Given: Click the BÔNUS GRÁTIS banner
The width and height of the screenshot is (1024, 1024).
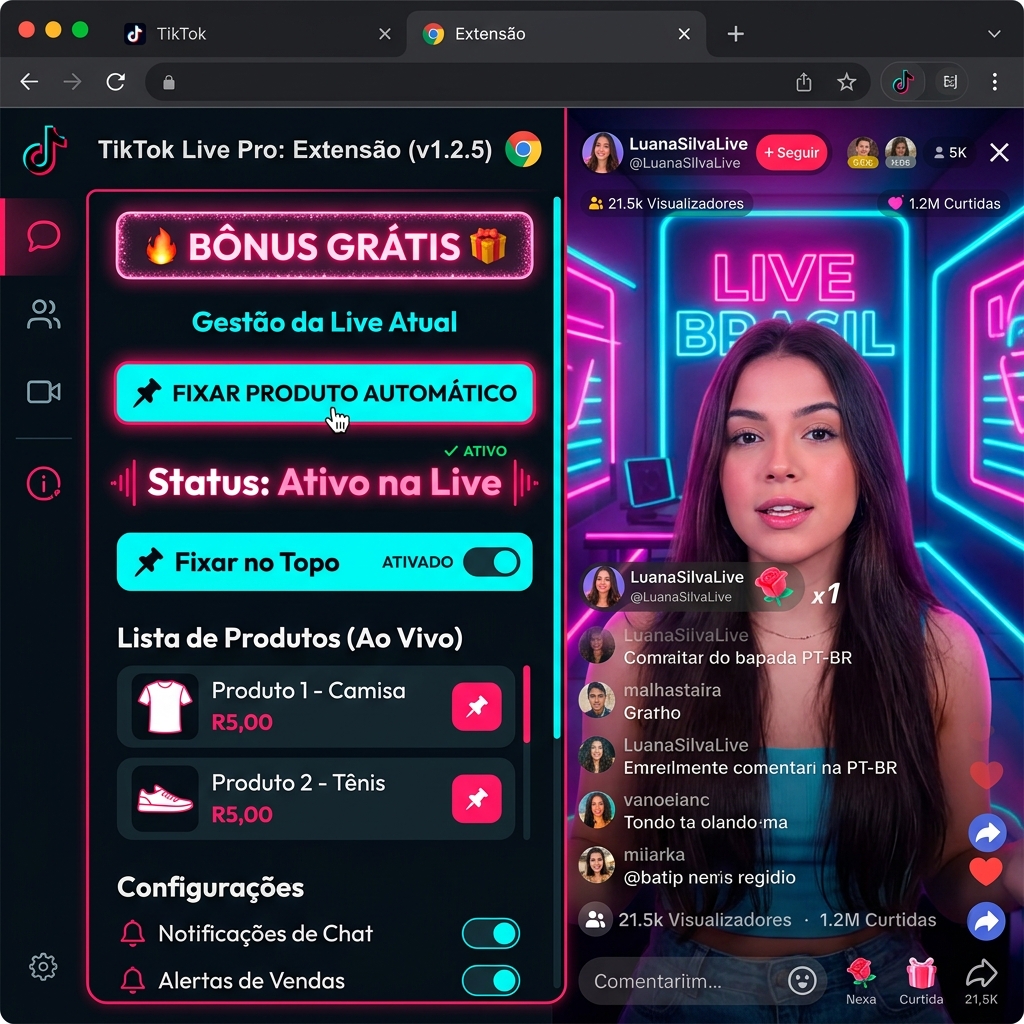Looking at the screenshot, I should pos(325,246).
